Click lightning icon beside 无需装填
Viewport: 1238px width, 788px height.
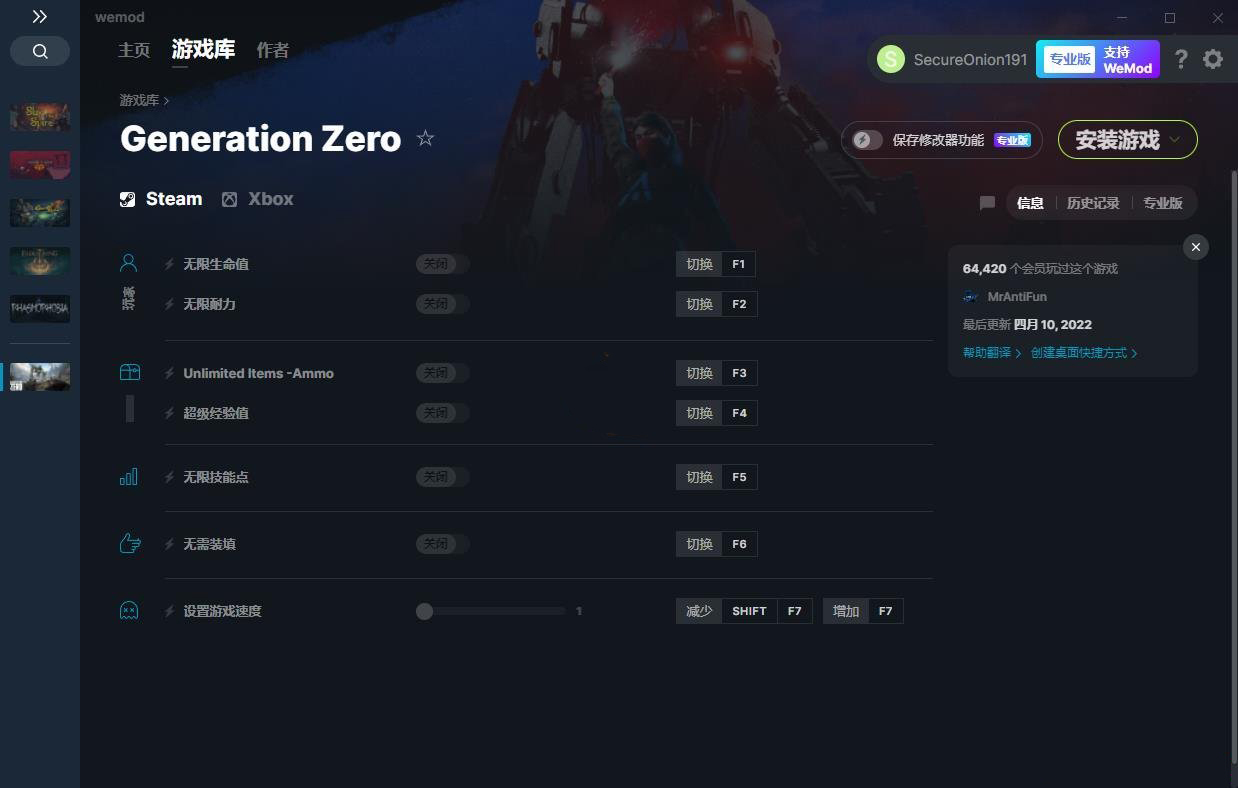click(x=169, y=544)
